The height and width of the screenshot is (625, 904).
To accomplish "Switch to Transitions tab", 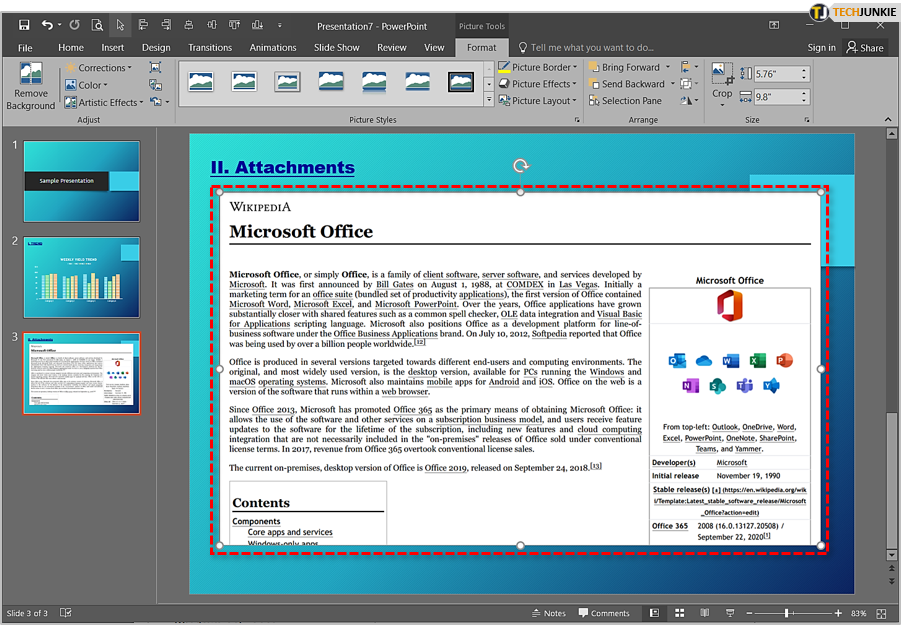I will click(x=210, y=47).
